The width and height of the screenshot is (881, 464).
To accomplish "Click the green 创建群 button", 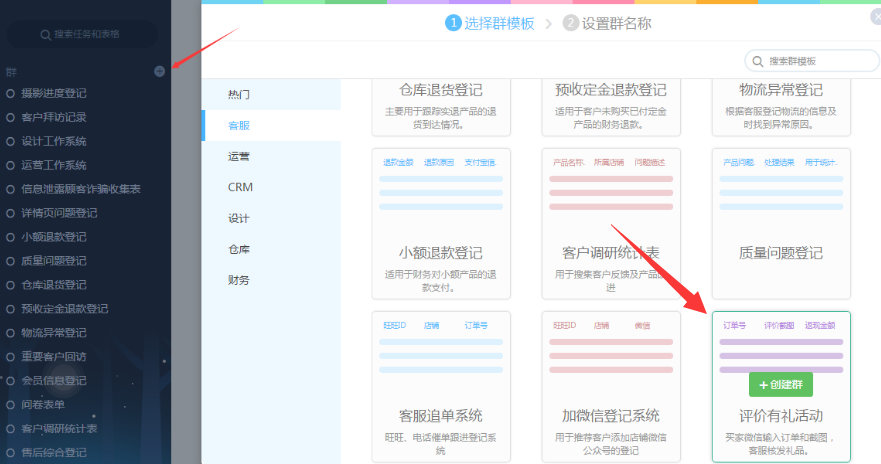I will point(781,385).
